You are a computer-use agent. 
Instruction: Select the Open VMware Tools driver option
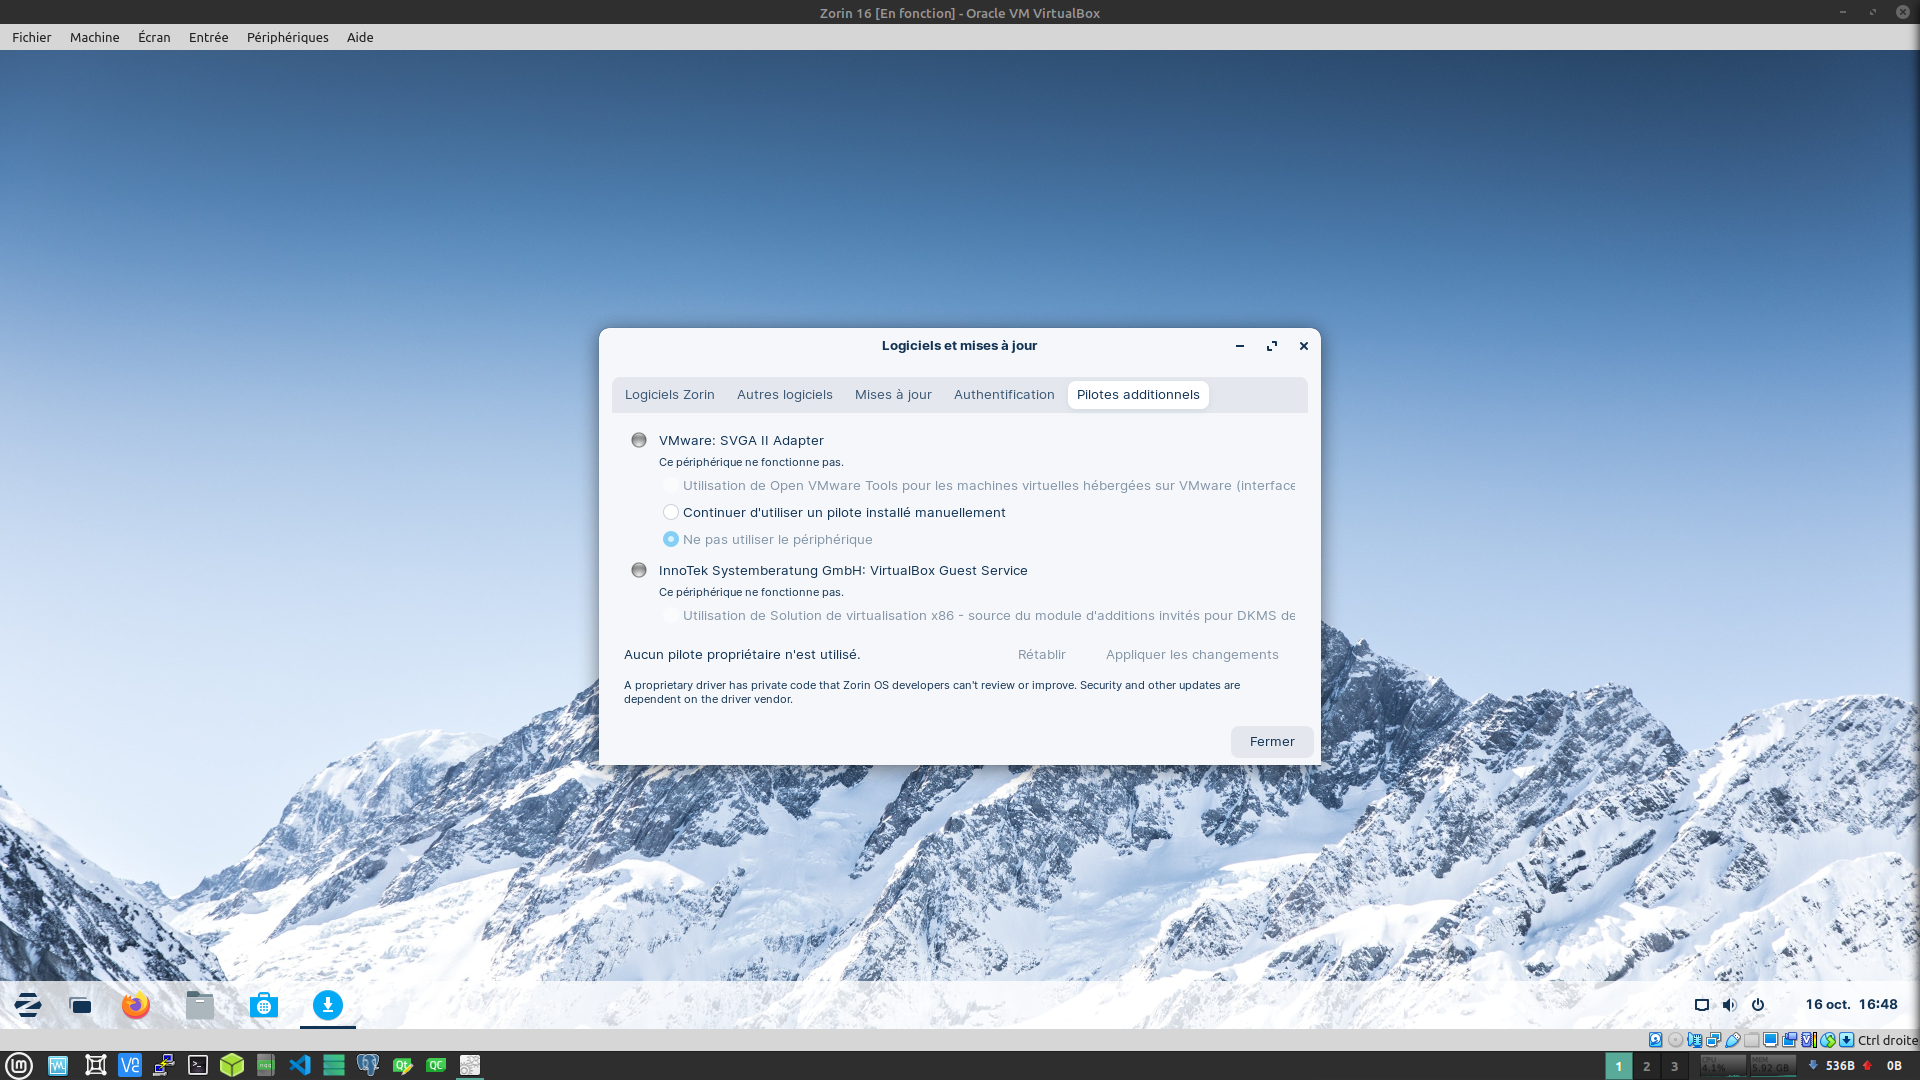671,485
